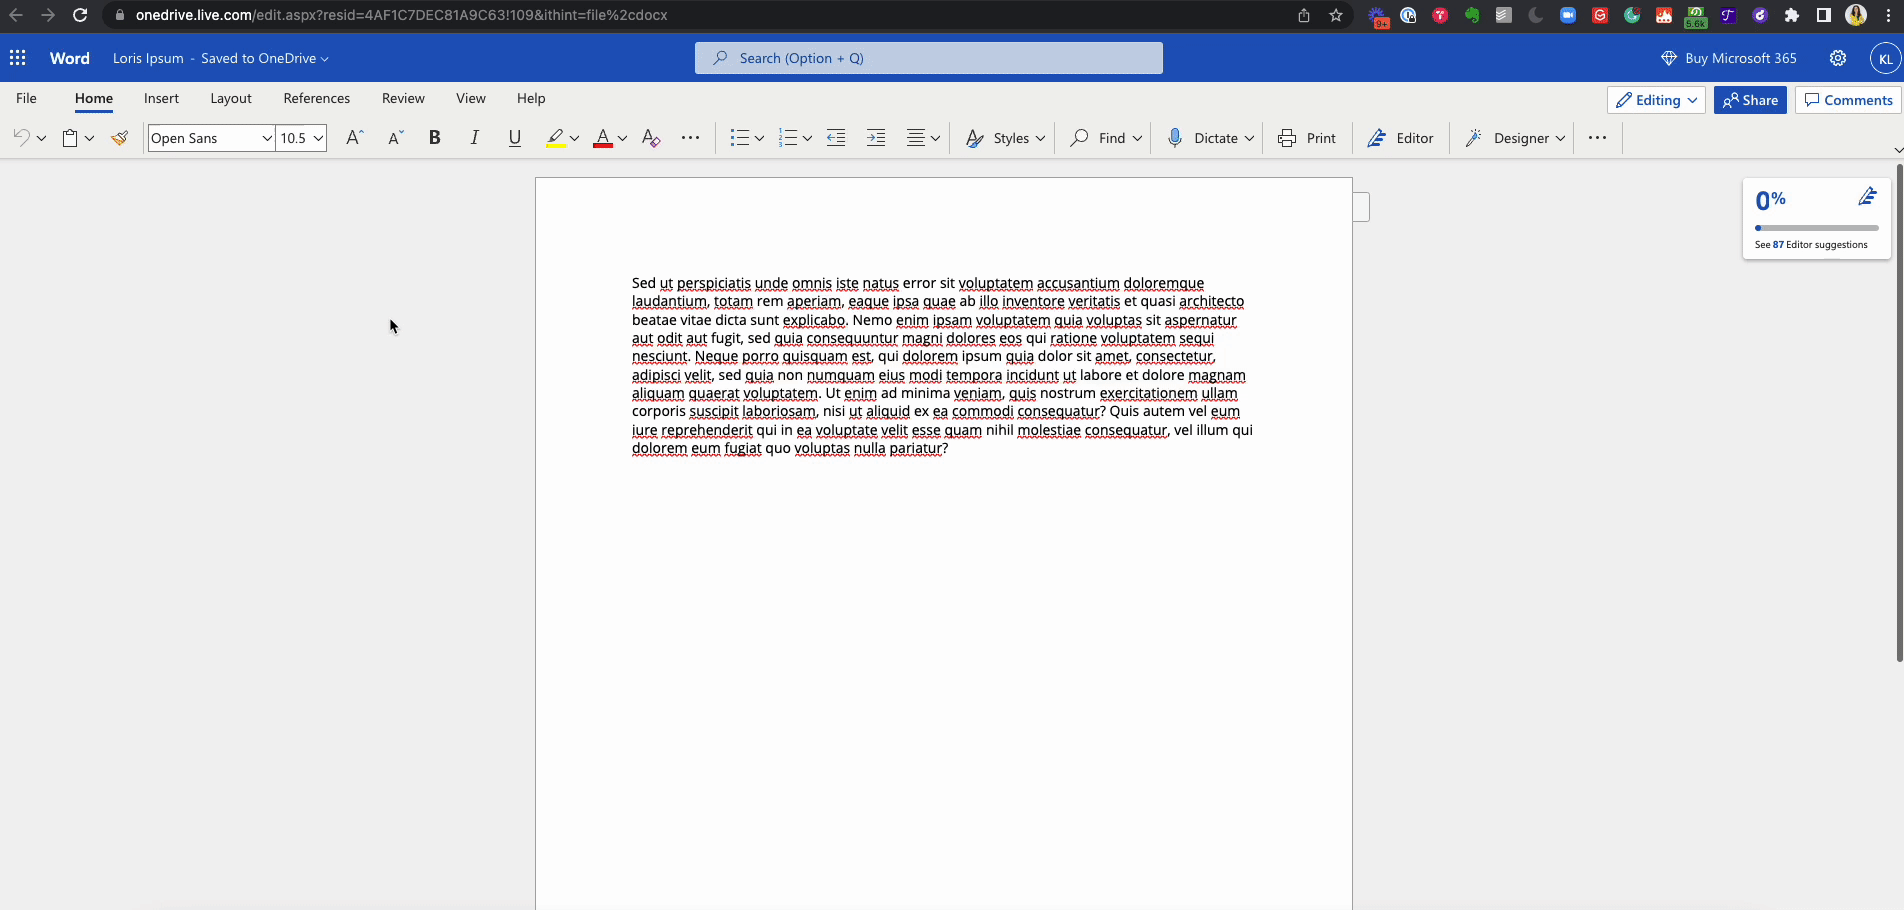Decrease the paragraph indent

point(836,138)
